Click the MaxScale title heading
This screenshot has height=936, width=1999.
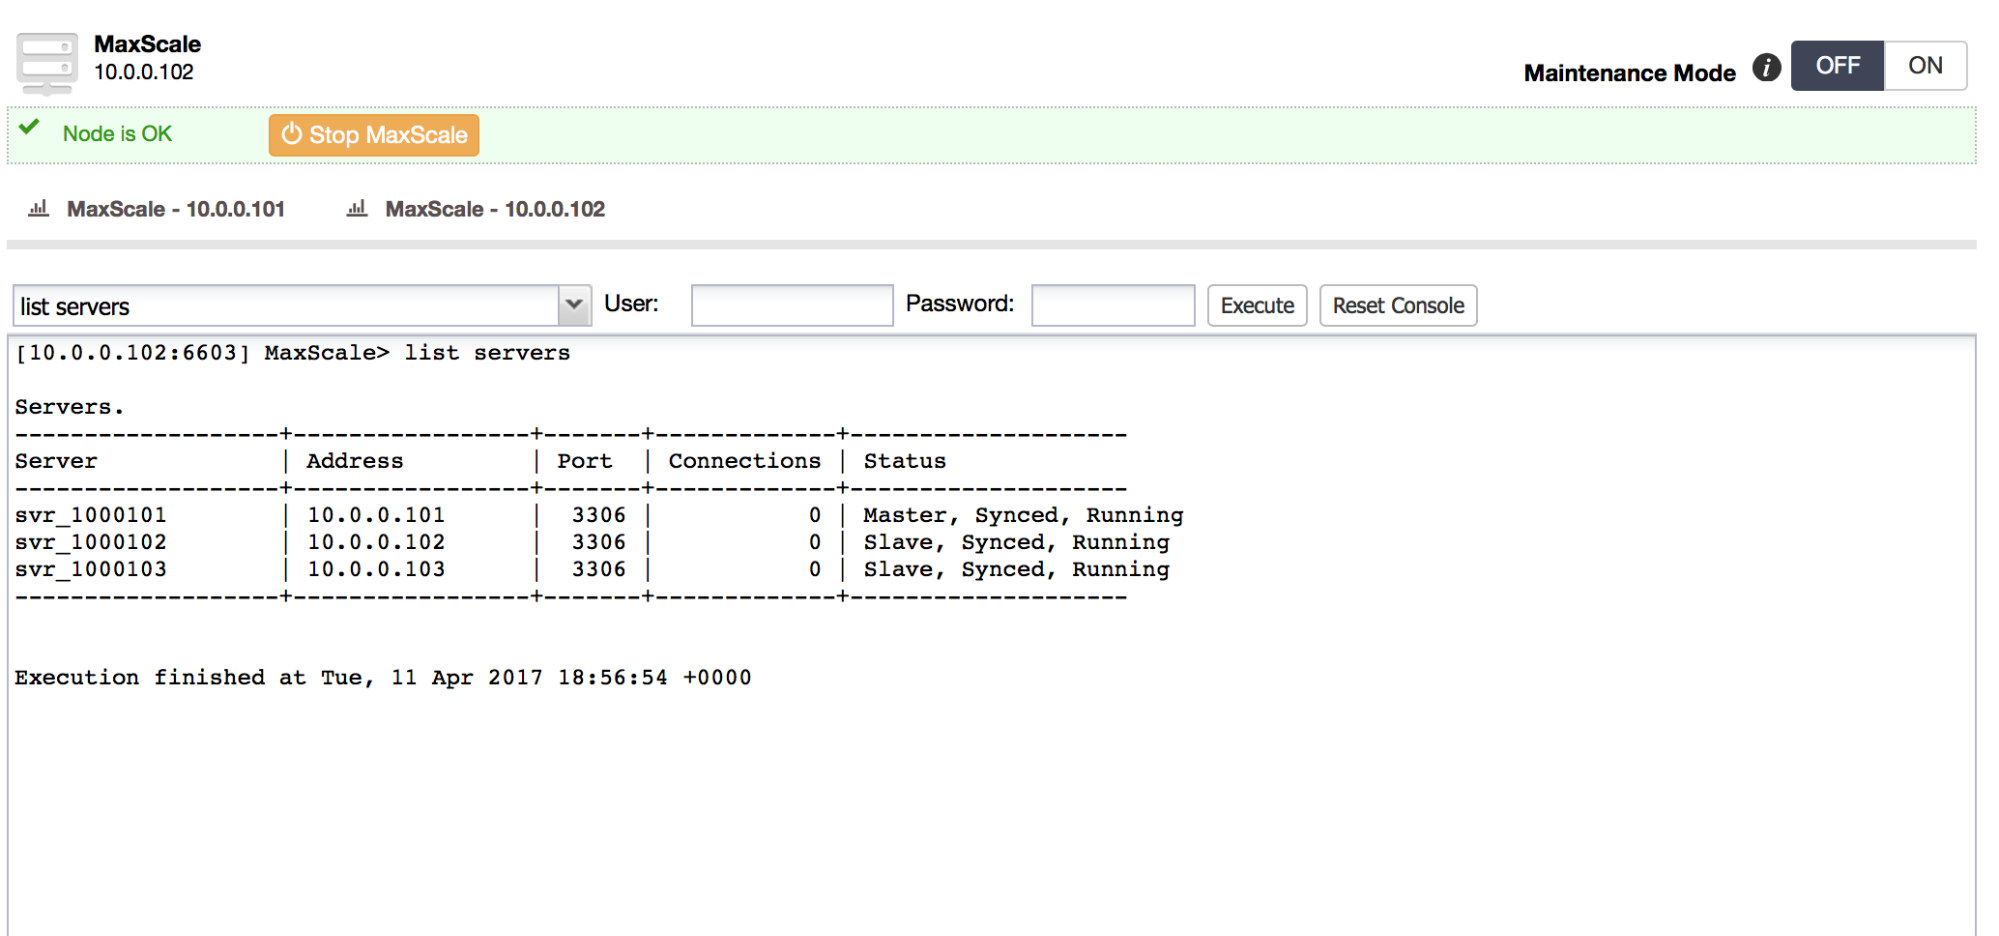[x=147, y=44]
